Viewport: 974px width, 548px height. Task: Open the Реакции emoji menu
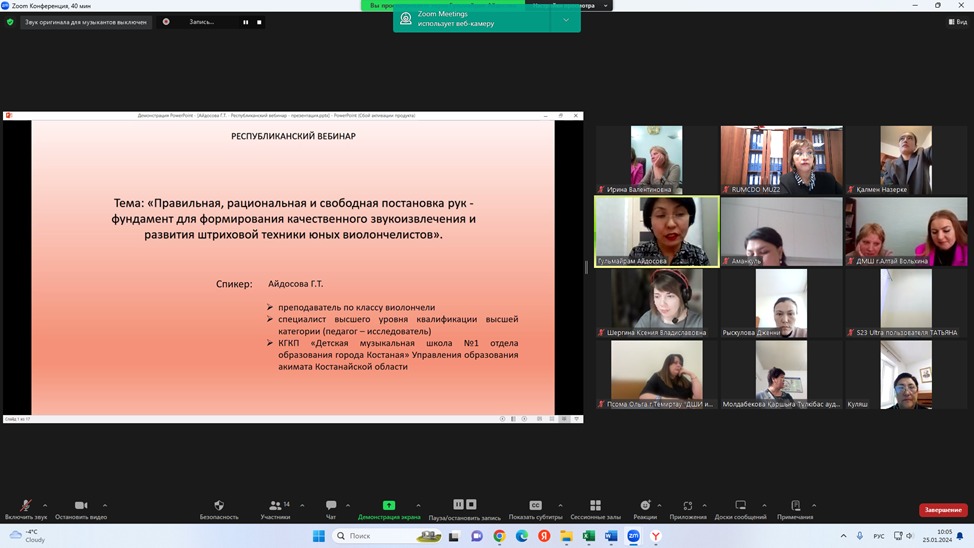[x=645, y=509]
